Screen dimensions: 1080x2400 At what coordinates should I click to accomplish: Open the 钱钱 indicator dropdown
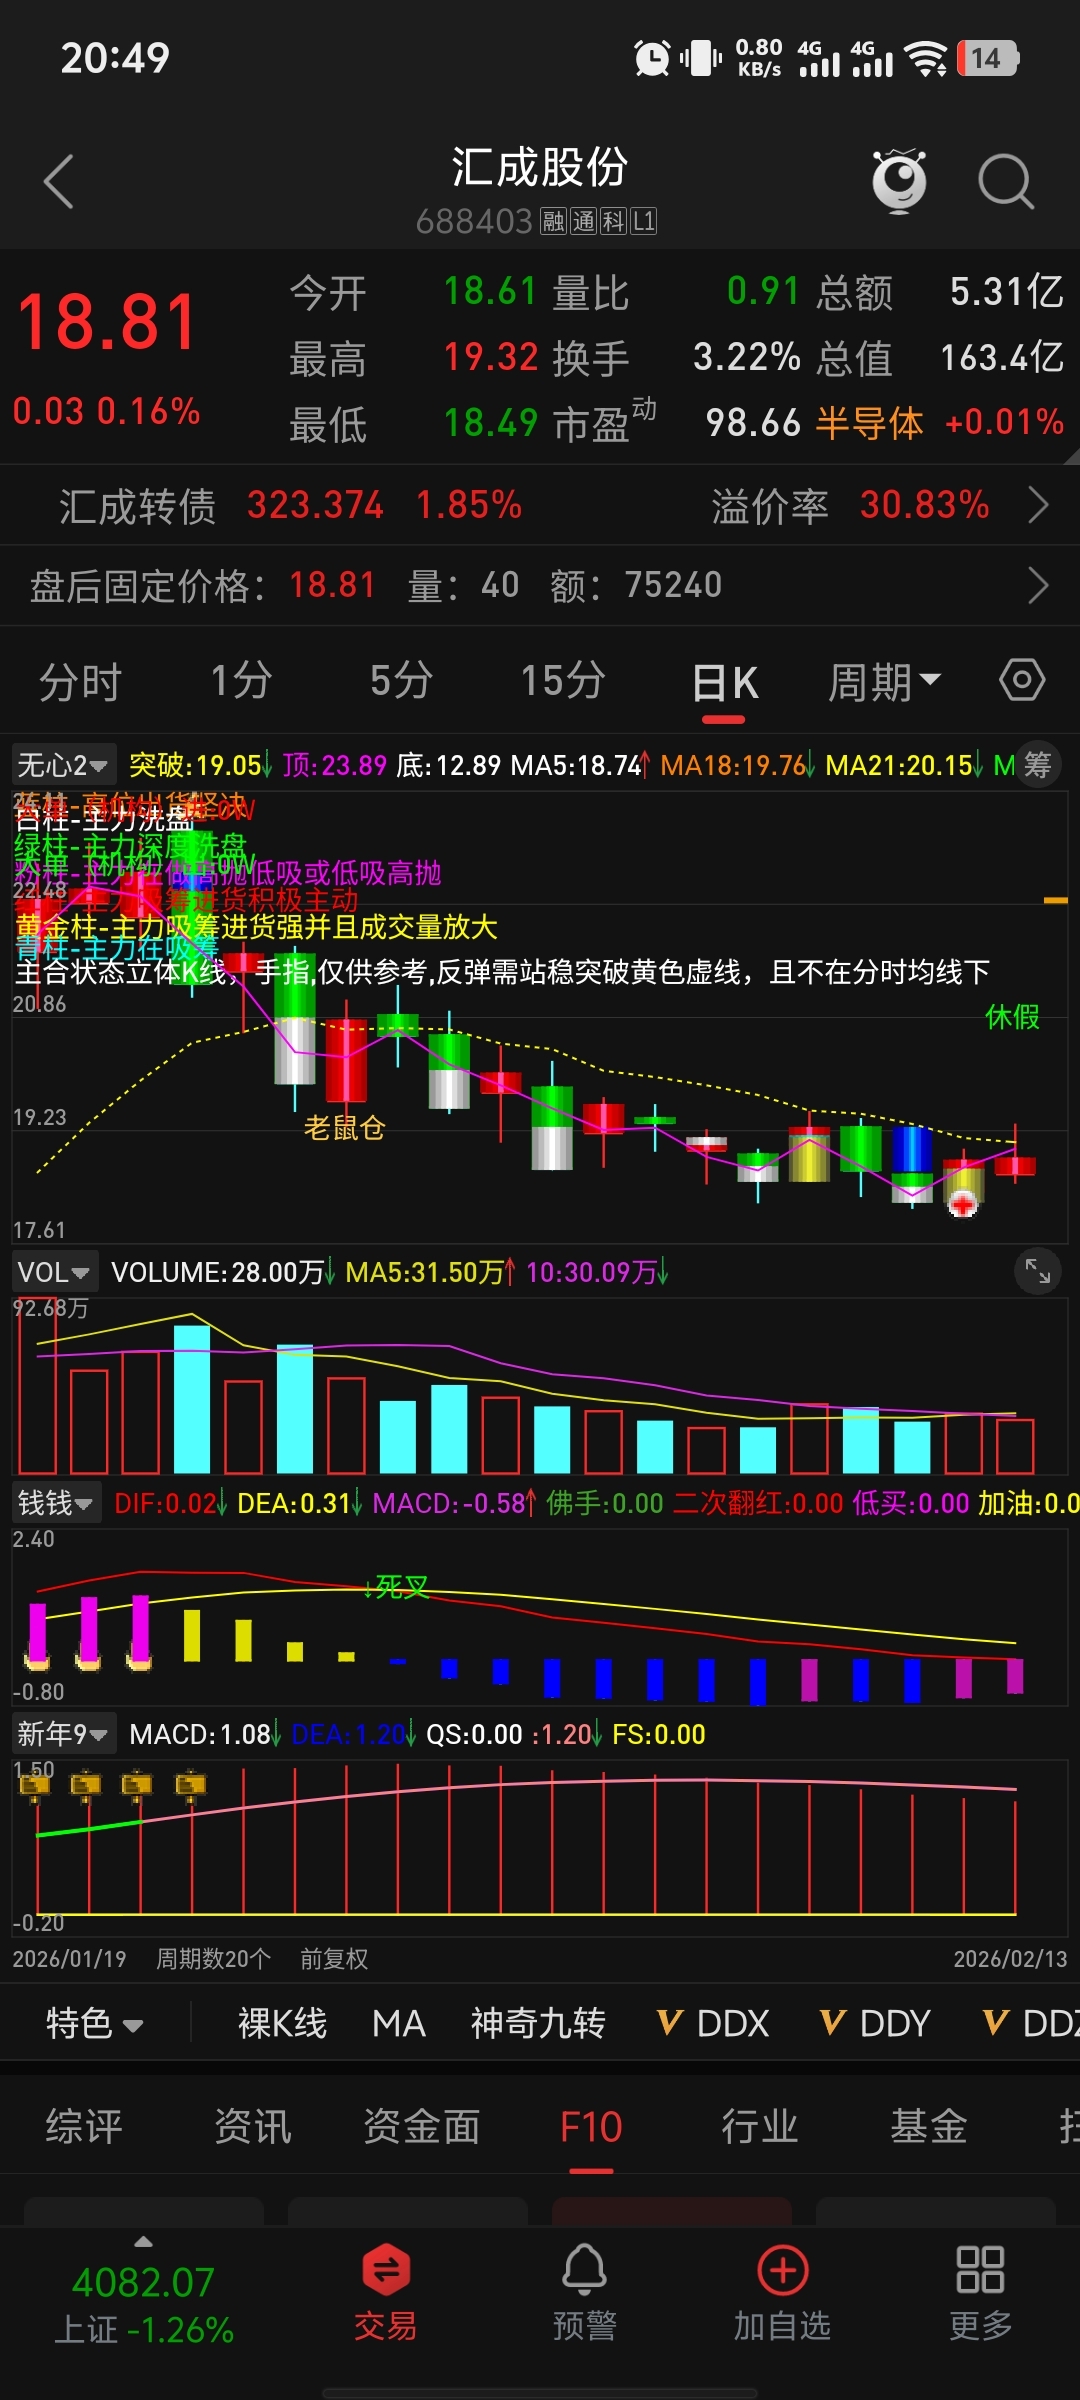coord(56,1503)
